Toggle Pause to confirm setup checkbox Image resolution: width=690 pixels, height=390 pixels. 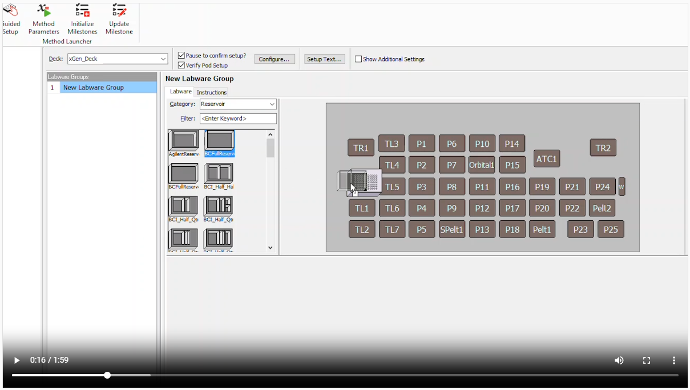pyautogui.click(x=181, y=55)
